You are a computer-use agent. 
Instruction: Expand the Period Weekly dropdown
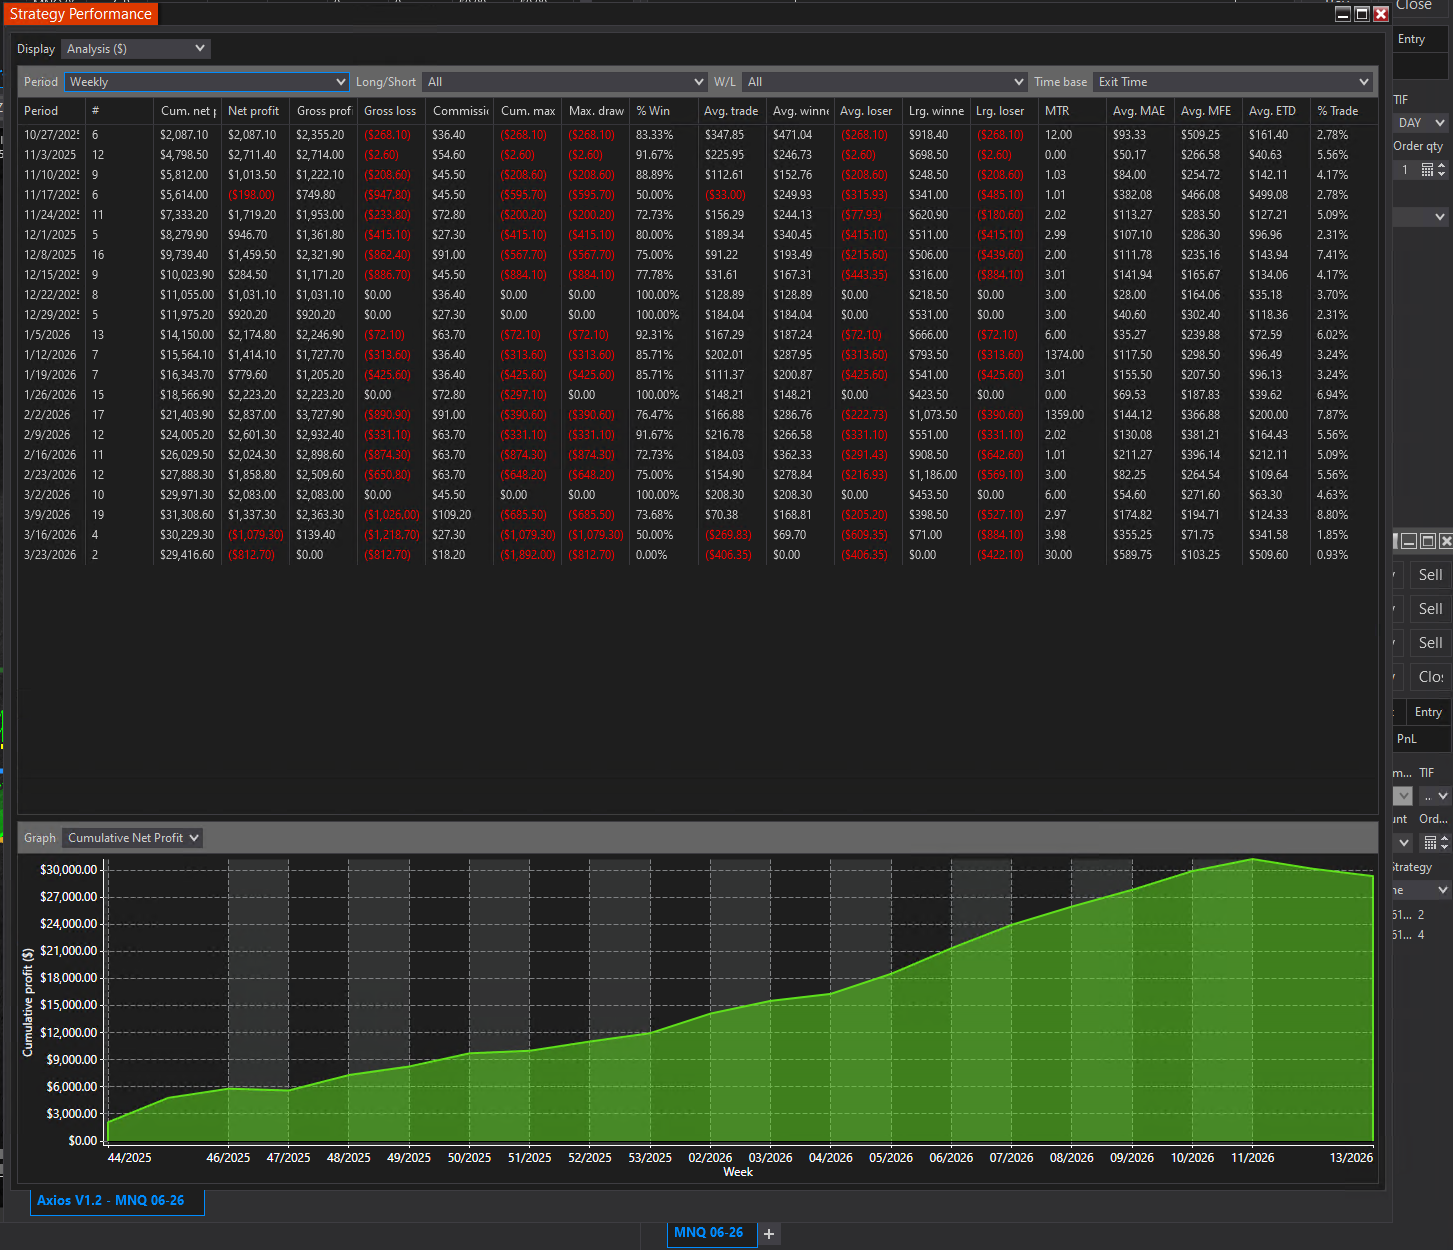point(207,82)
